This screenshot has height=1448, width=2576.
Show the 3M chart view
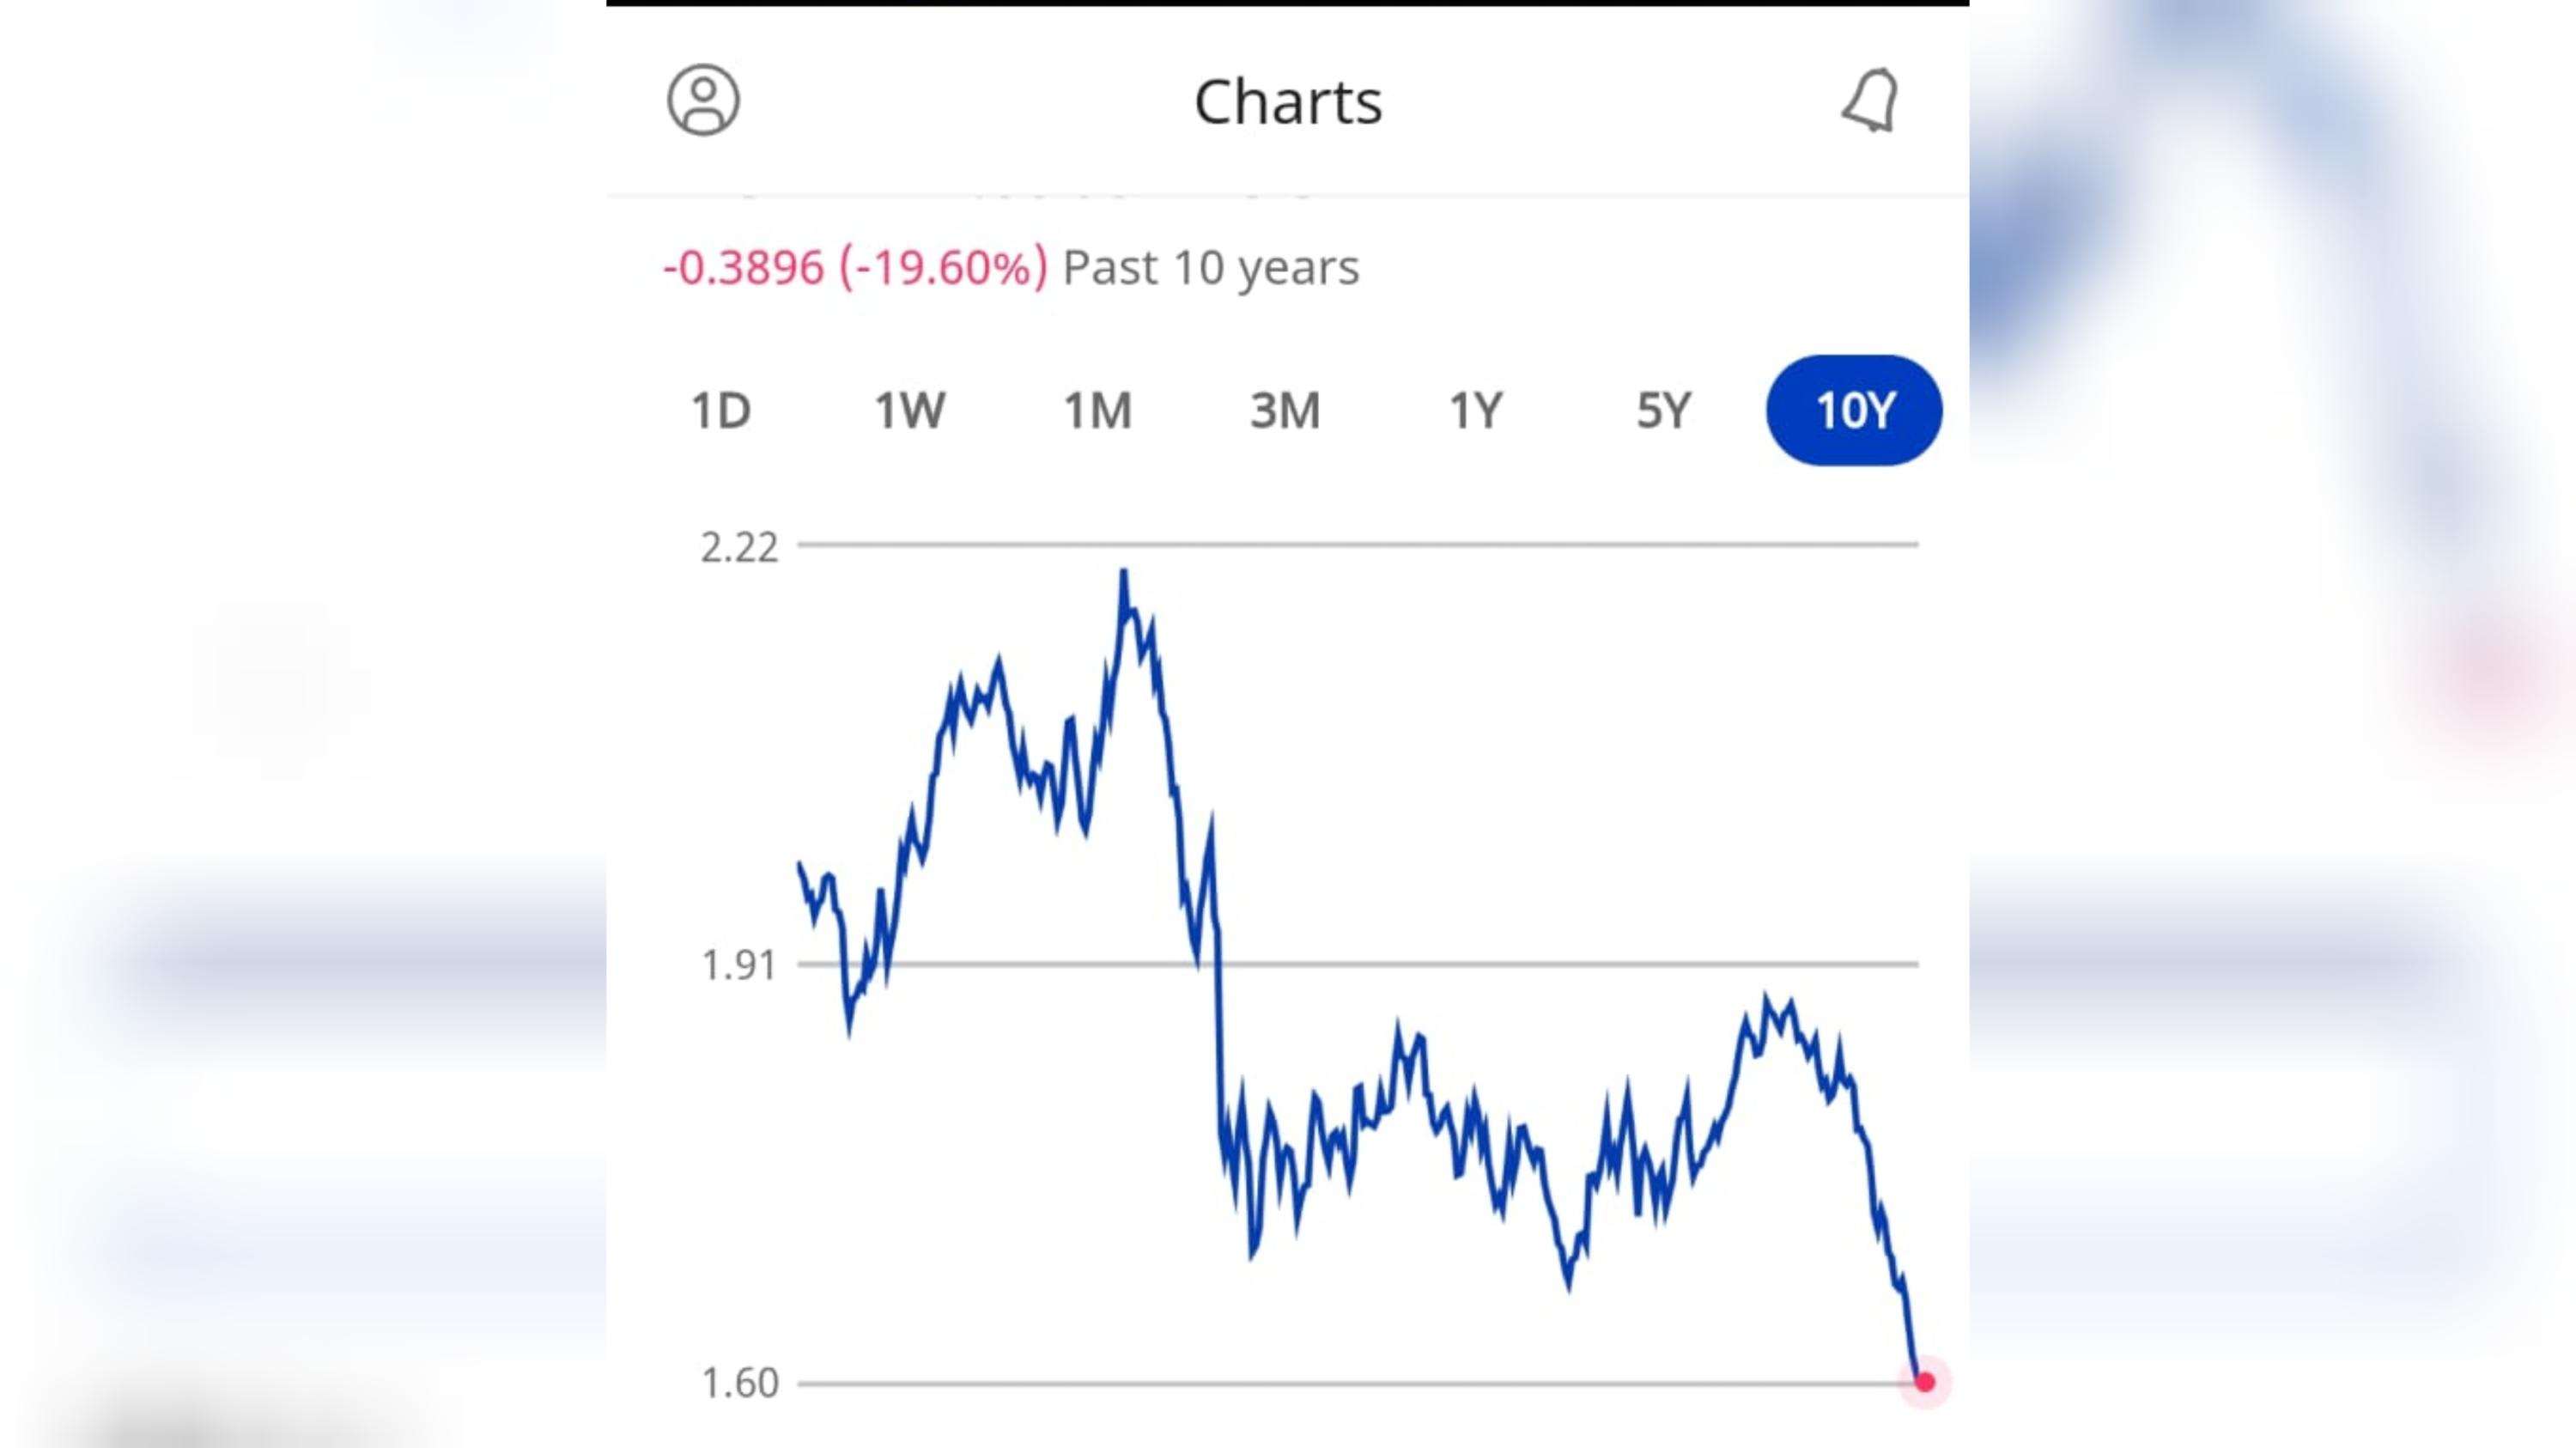tap(1285, 411)
